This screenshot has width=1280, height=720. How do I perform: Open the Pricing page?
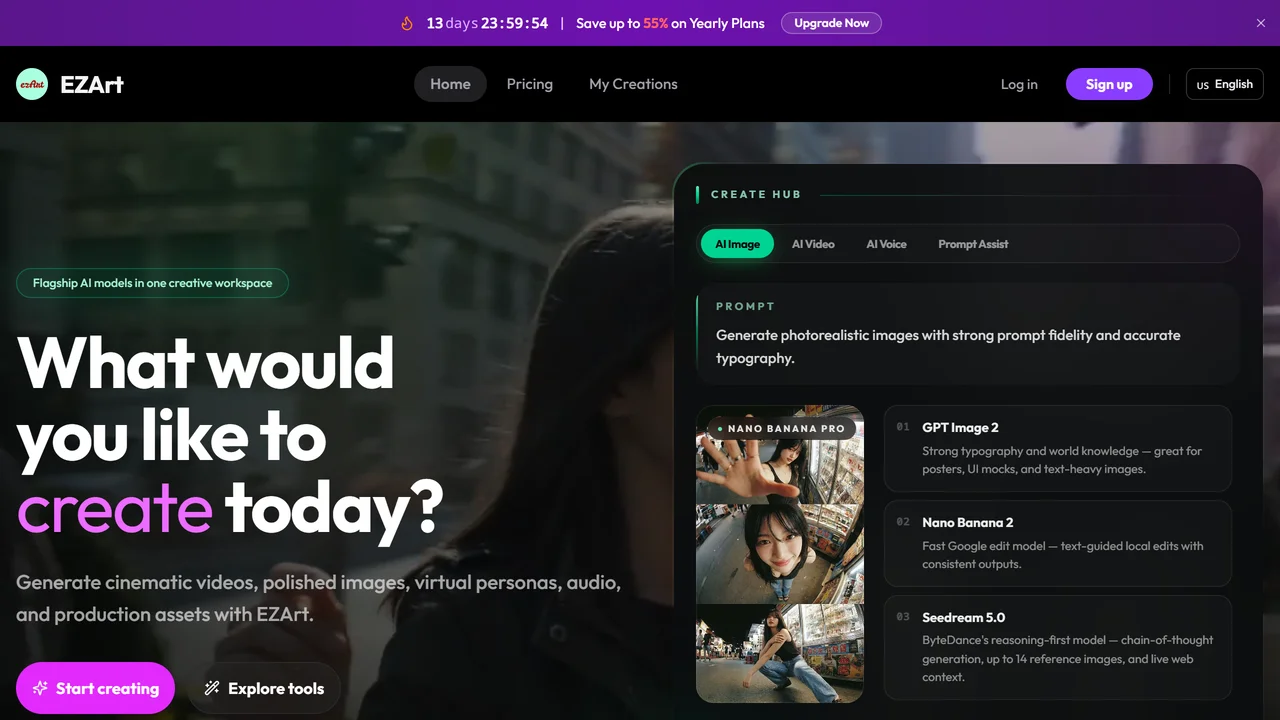point(530,84)
